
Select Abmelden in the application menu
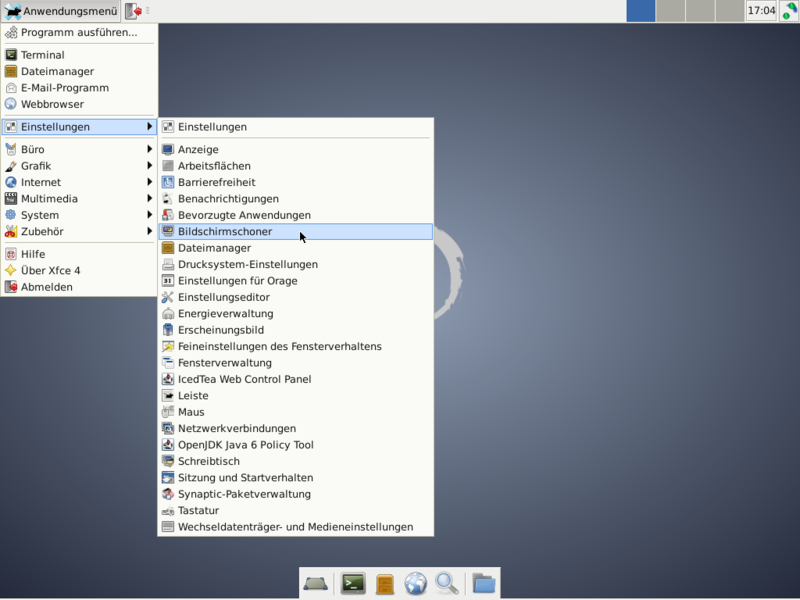tap(46, 287)
